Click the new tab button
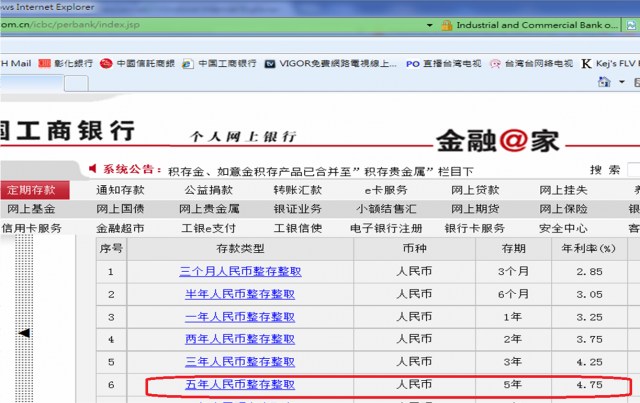This screenshot has width=640, height=403. click(76, 84)
